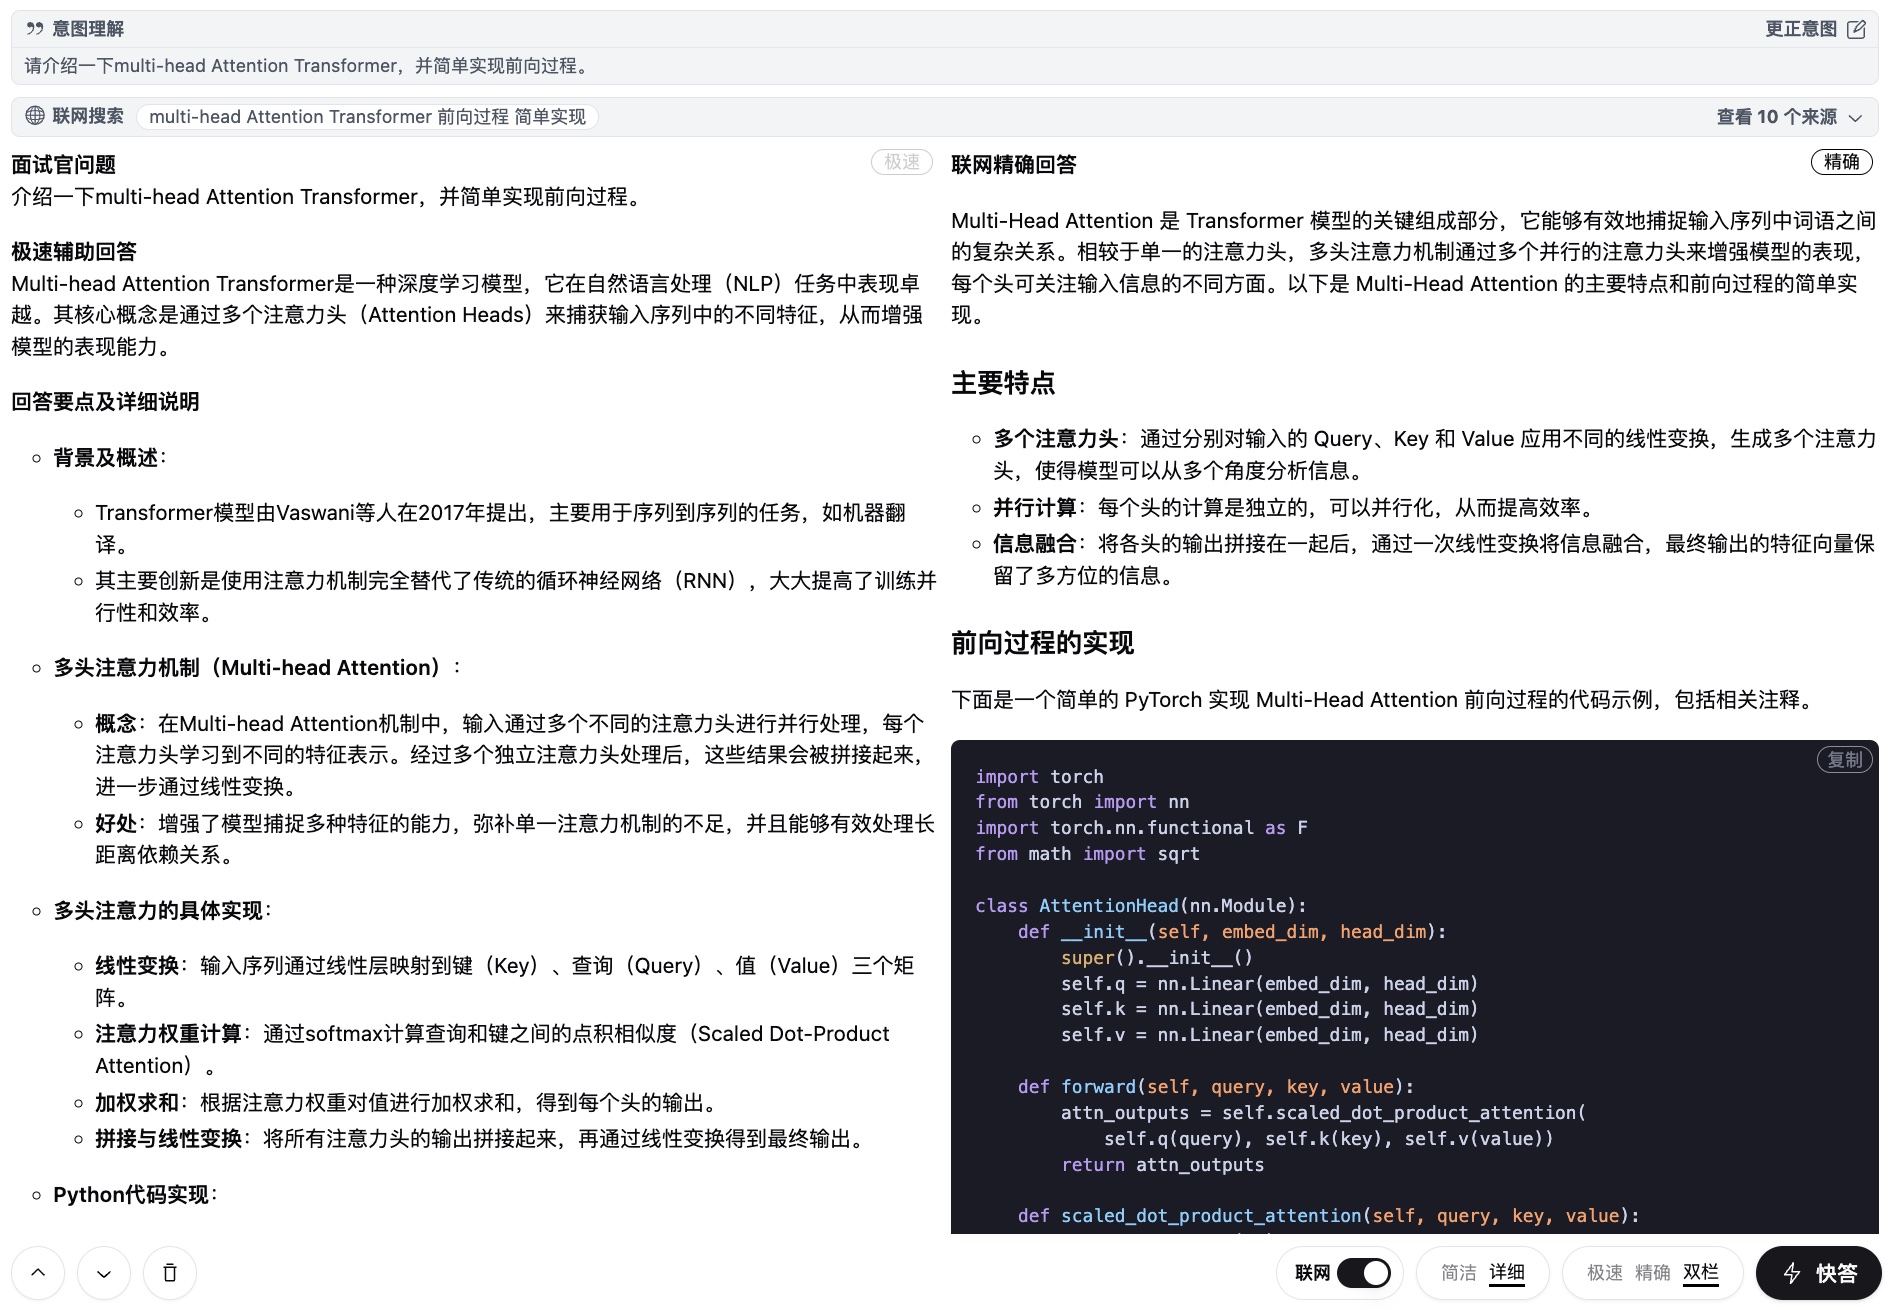Click the 联网搜索 label
The image size is (1894, 1310).
point(88,116)
